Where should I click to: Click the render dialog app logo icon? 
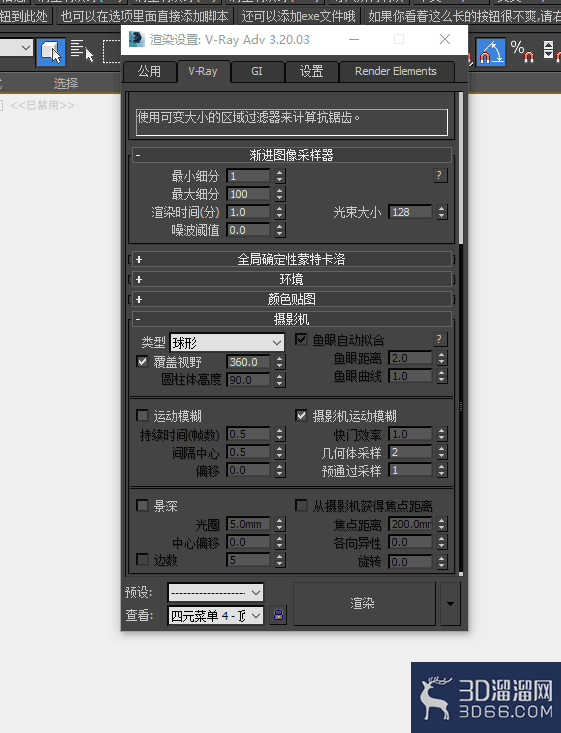pyautogui.click(x=137, y=39)
